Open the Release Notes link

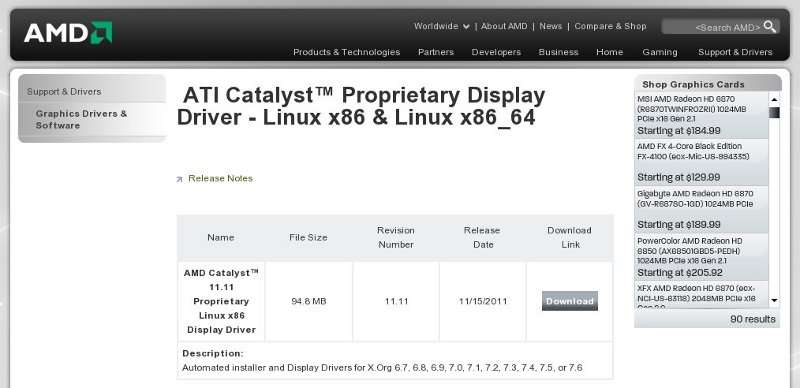220,178
